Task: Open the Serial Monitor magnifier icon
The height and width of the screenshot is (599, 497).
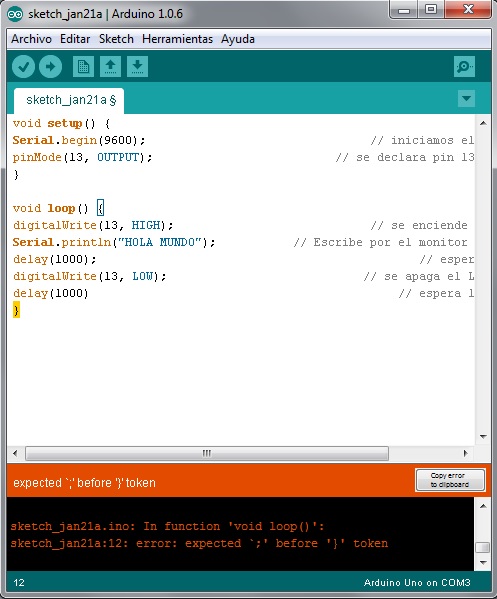Action: point(465,67)
